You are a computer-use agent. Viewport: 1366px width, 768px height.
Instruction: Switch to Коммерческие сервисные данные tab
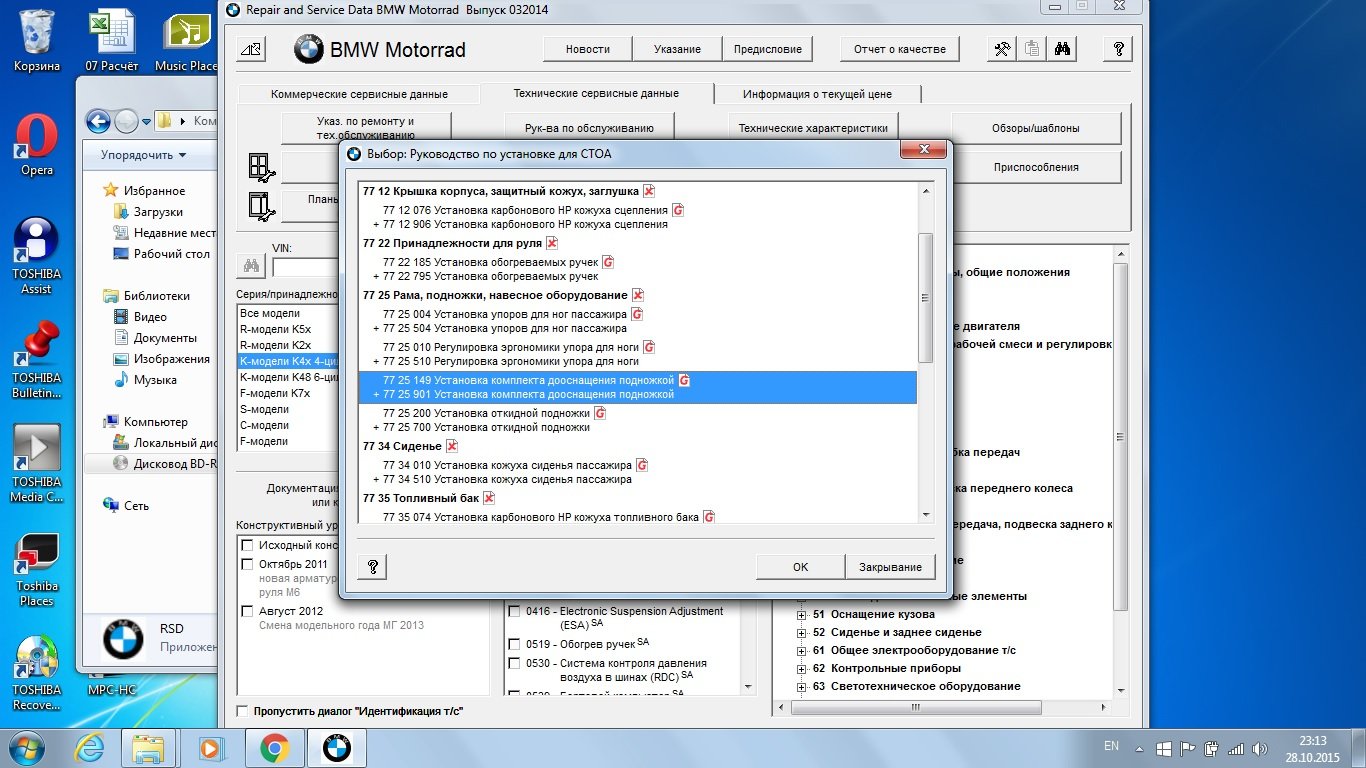click(359, 94)
